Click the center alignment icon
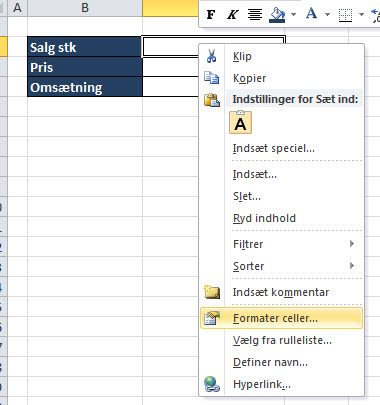Screen dimensions: 380x405 pos(255,15)
